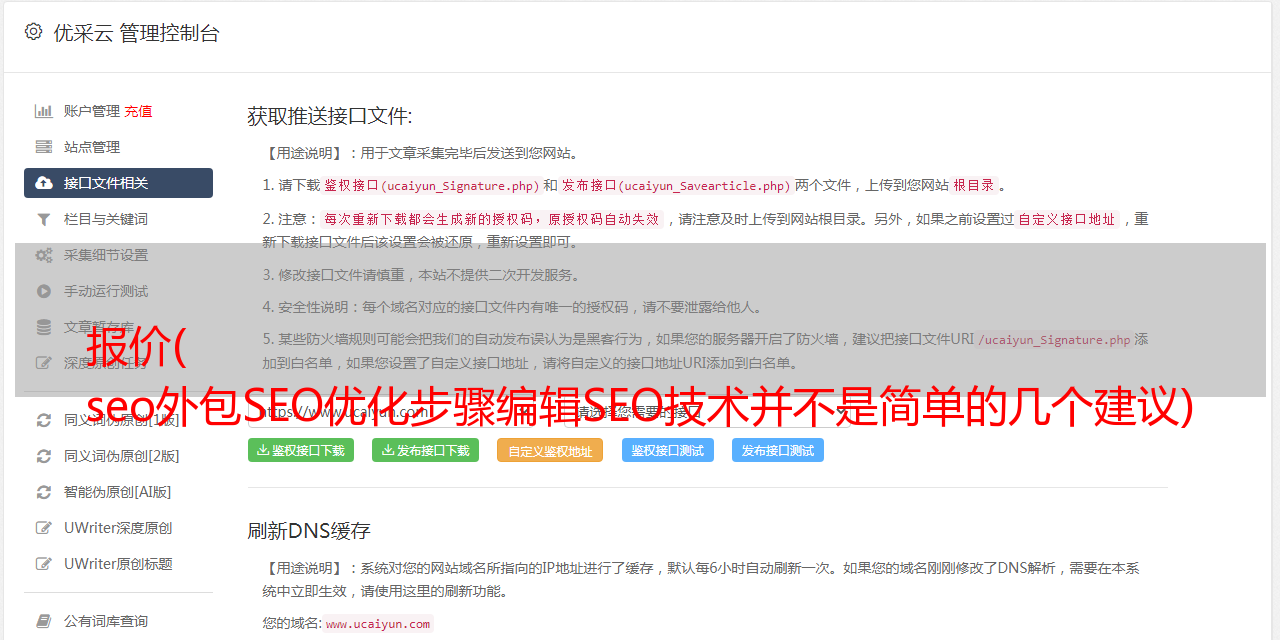This screenshot has height=640, width=1280.
Task: Go to 栏目与关键词 in sidebar
Action: pos(106,219)
